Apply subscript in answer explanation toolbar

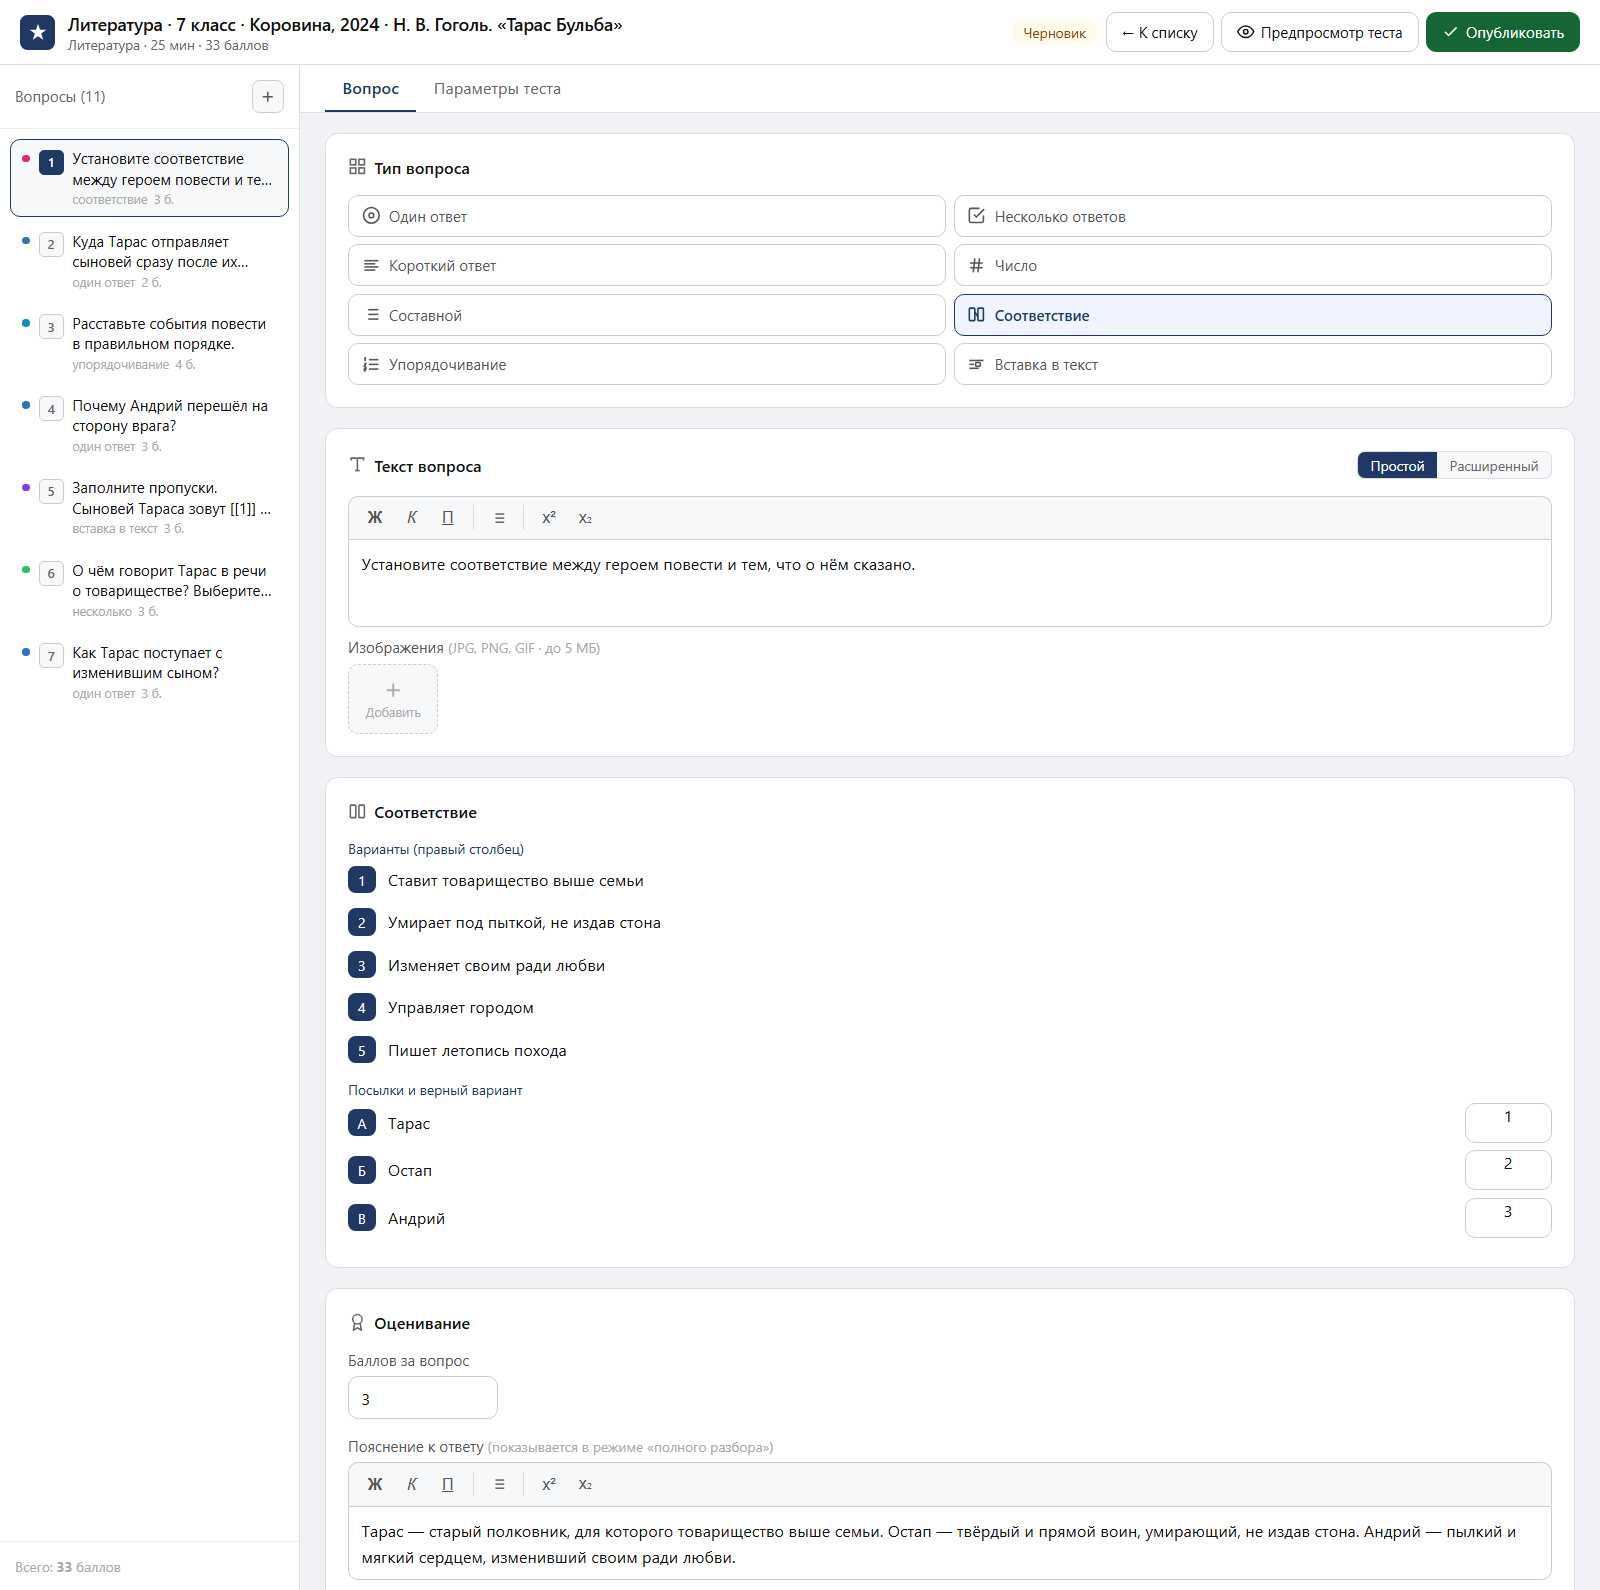click(585, 1485)
